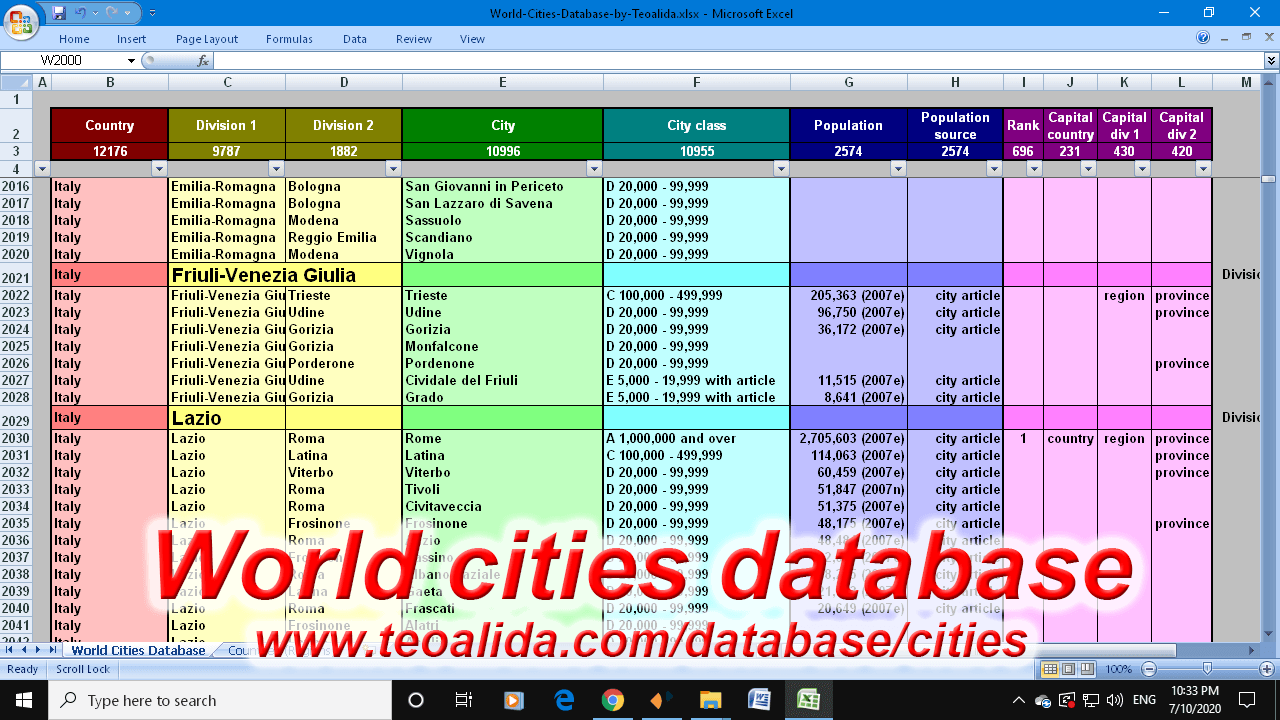
Task: Switch to Page Layout view in status bar
Action: pos(1068,669)
